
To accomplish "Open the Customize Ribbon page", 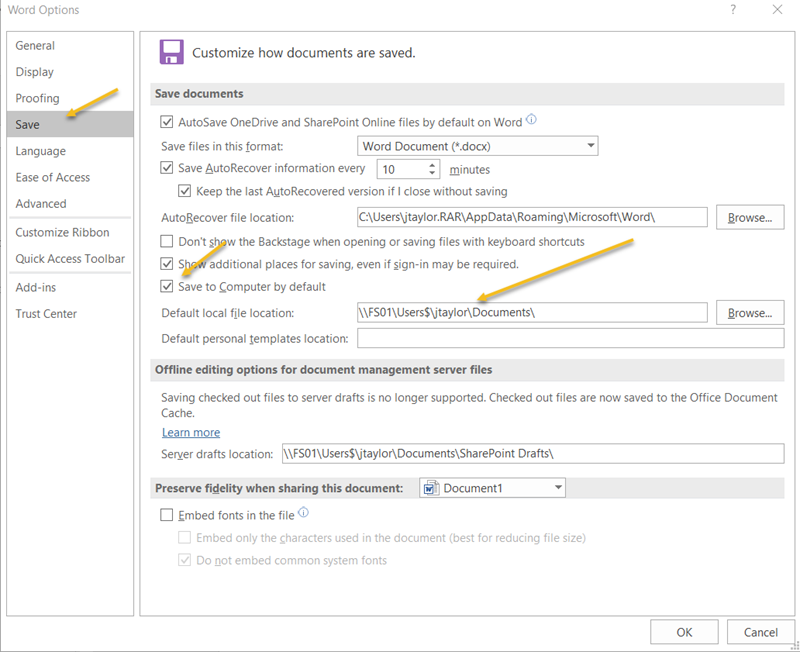I will coord(58,232).
